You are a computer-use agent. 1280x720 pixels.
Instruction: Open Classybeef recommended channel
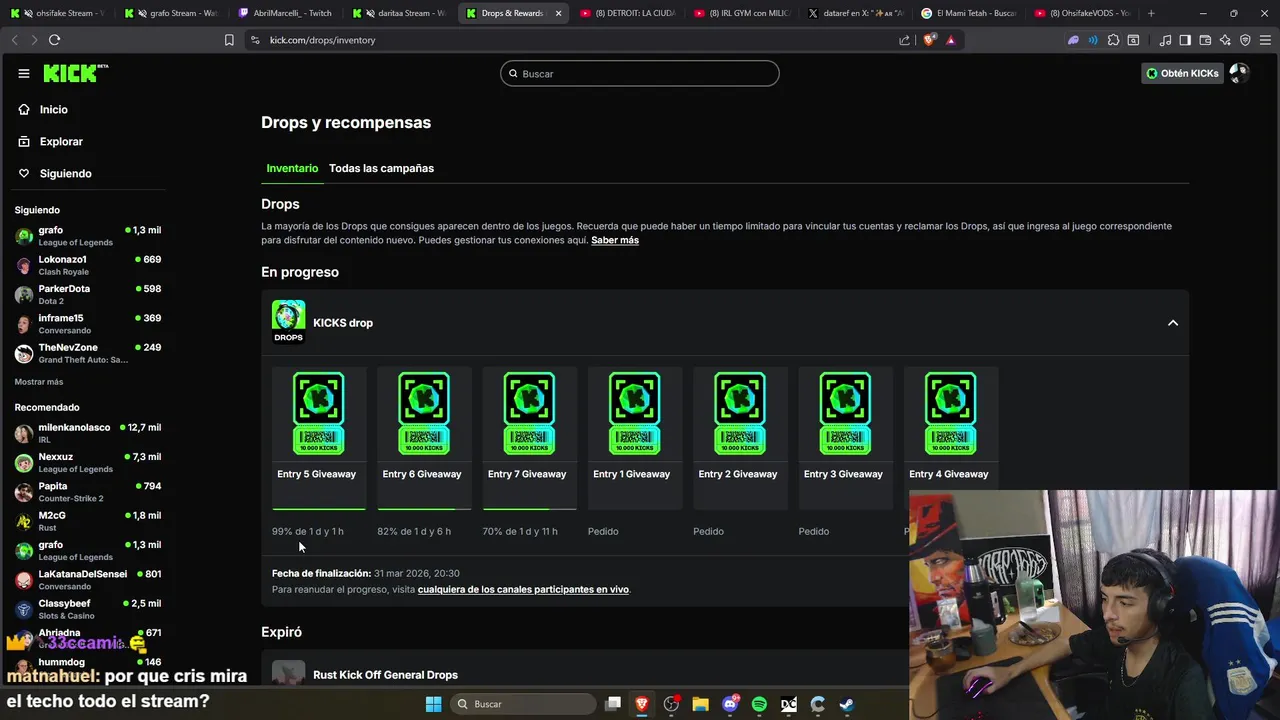click(x=88, y=609)
